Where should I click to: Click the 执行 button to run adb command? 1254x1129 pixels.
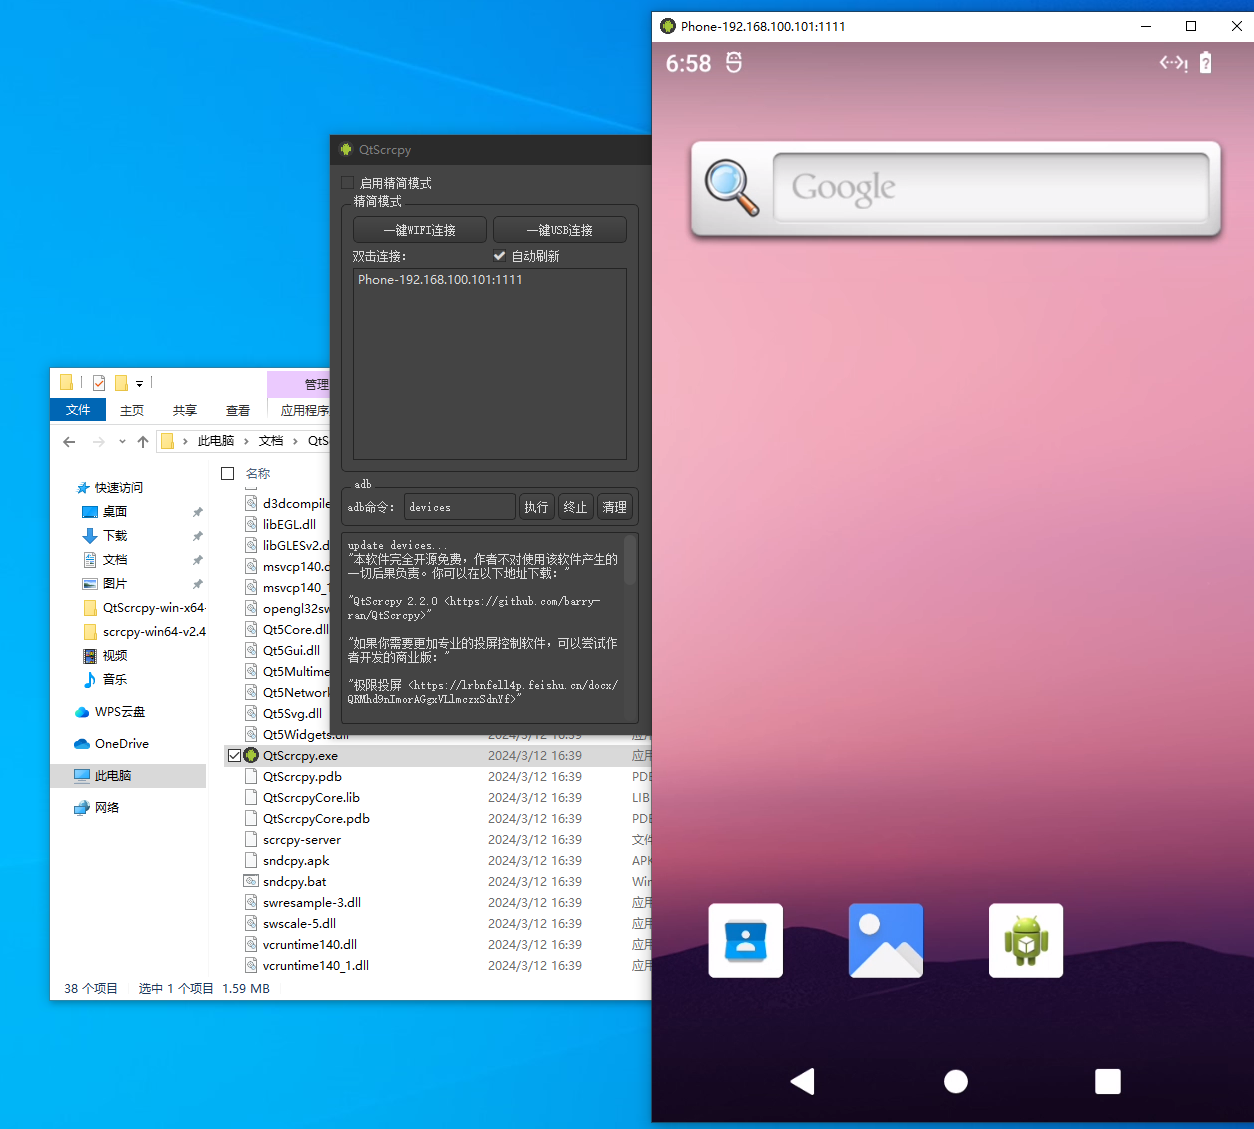[536, 507]
